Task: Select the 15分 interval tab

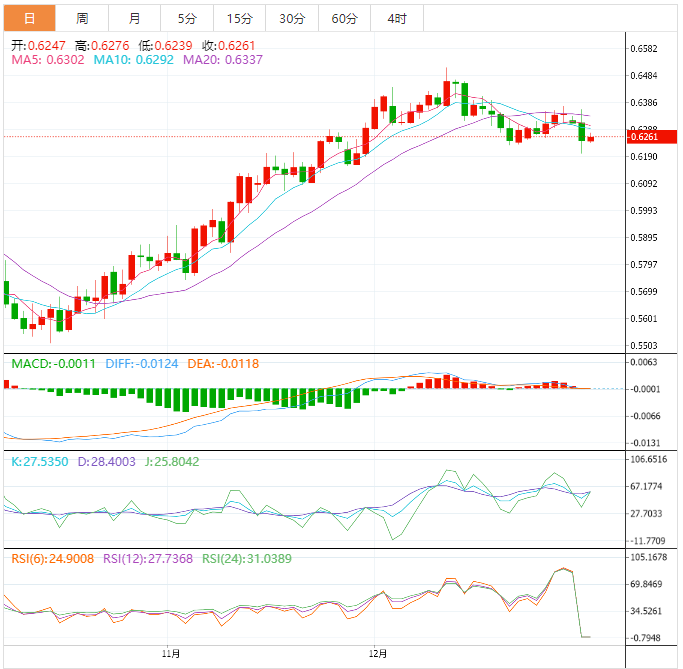Action: click(239, 18)
